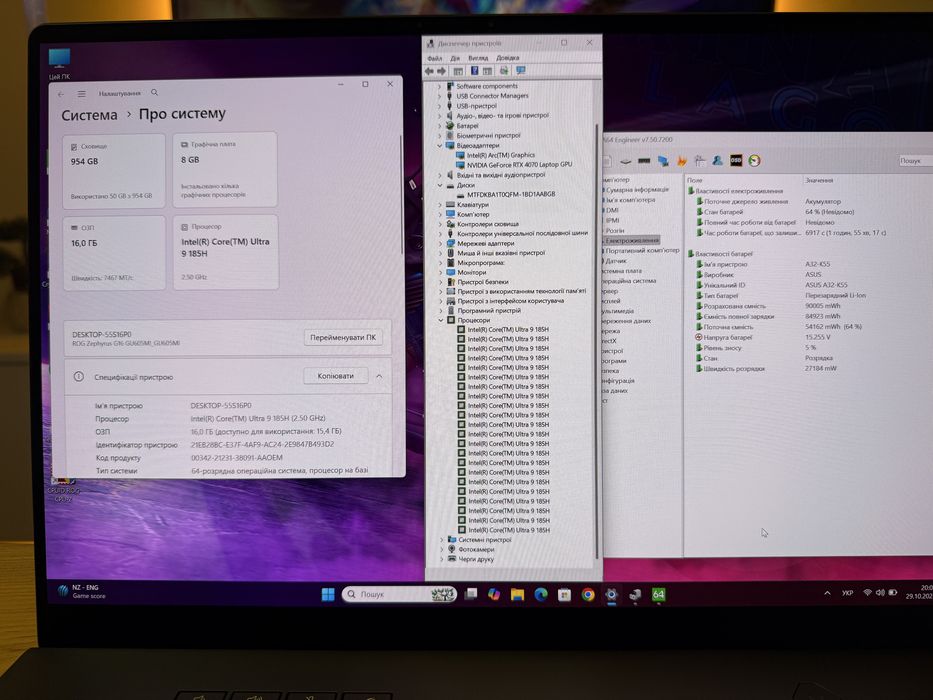
Task: Expand the Мережеві адаптери node
Action: click(440, 243)
